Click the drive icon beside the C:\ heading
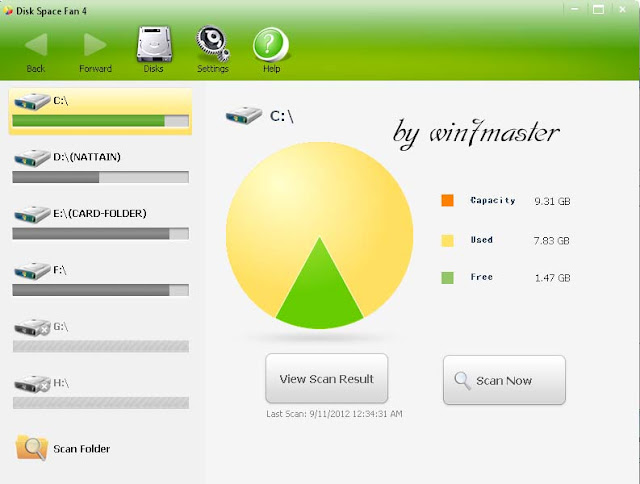This screenshot has height=484, width=640. (x=244, y=115)
